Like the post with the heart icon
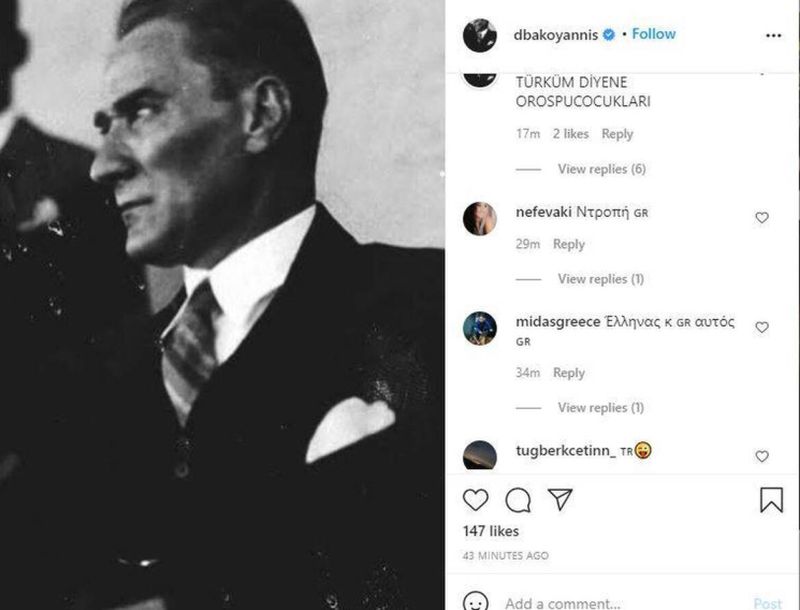 tap(476, 500)
